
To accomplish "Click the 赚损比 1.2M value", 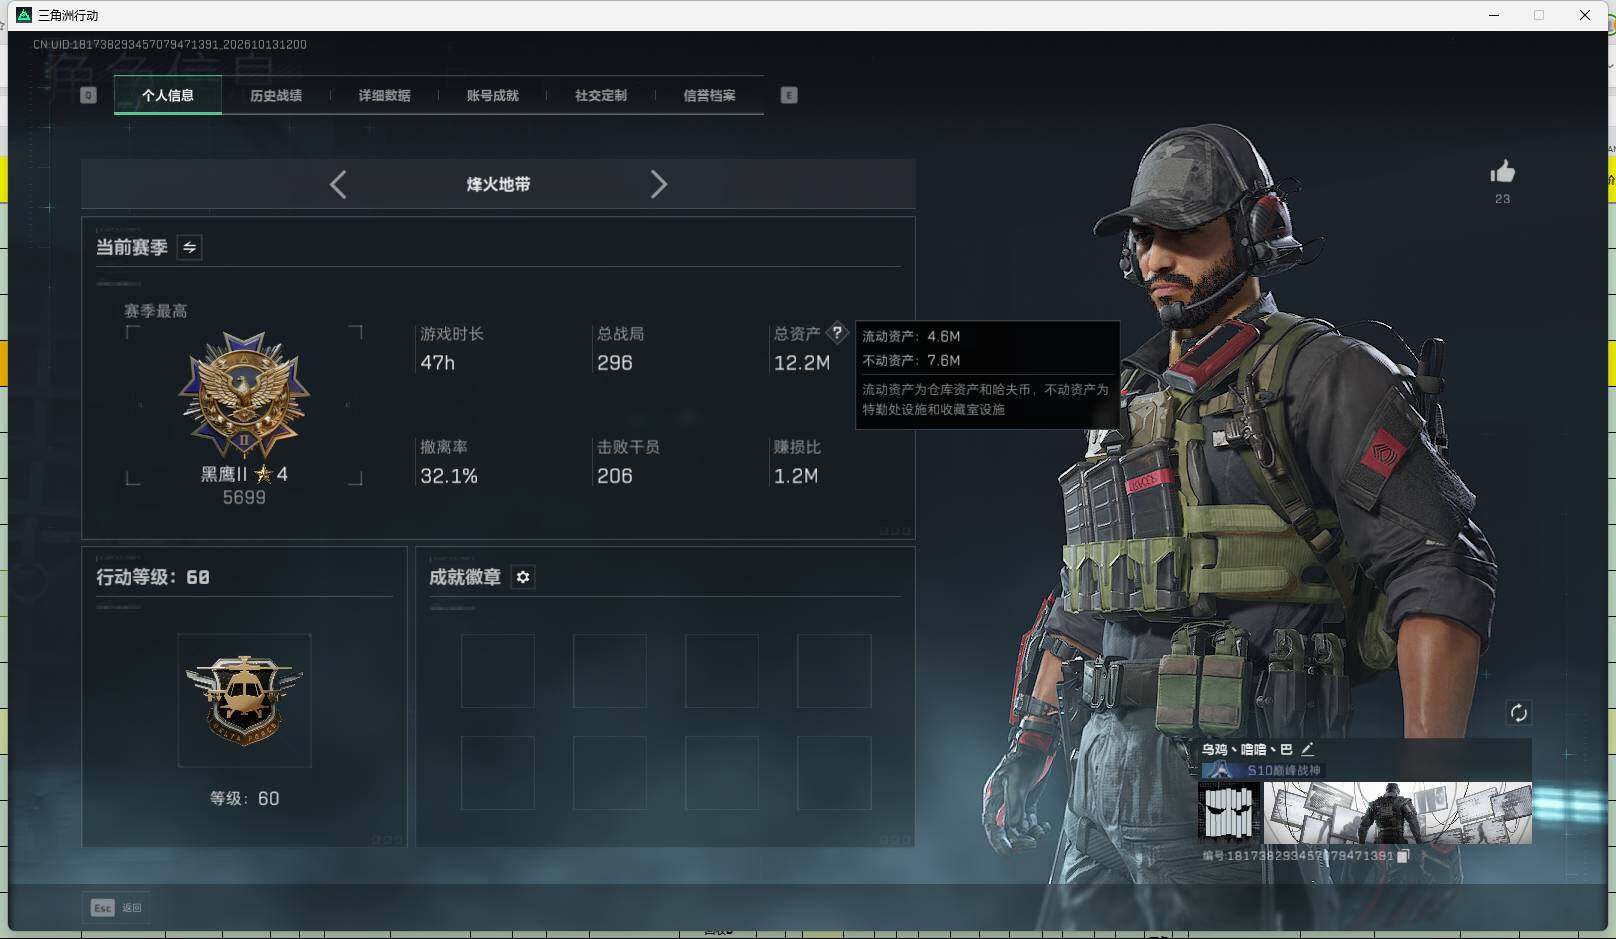I will tap(795, 476).
